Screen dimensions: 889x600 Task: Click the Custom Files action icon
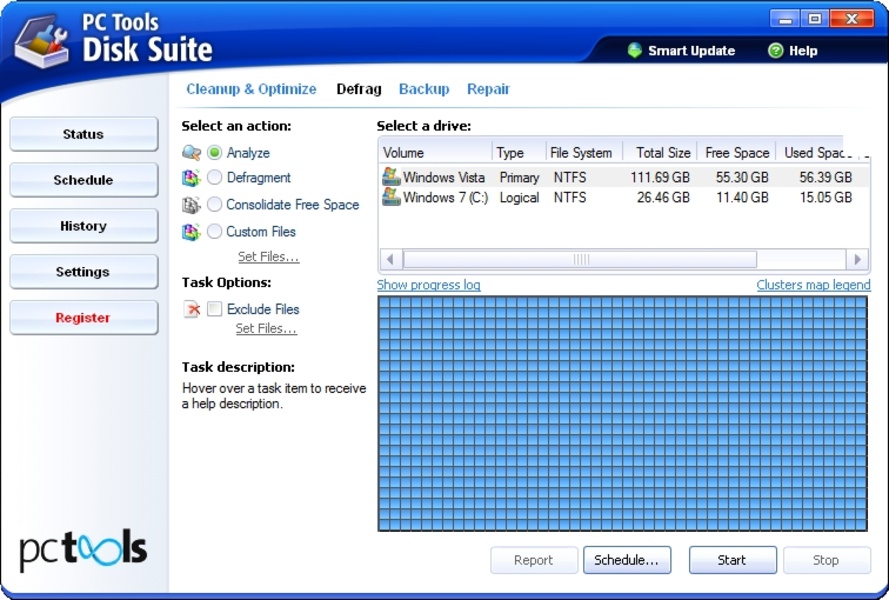pyautogui.click(x=191, y=232)
